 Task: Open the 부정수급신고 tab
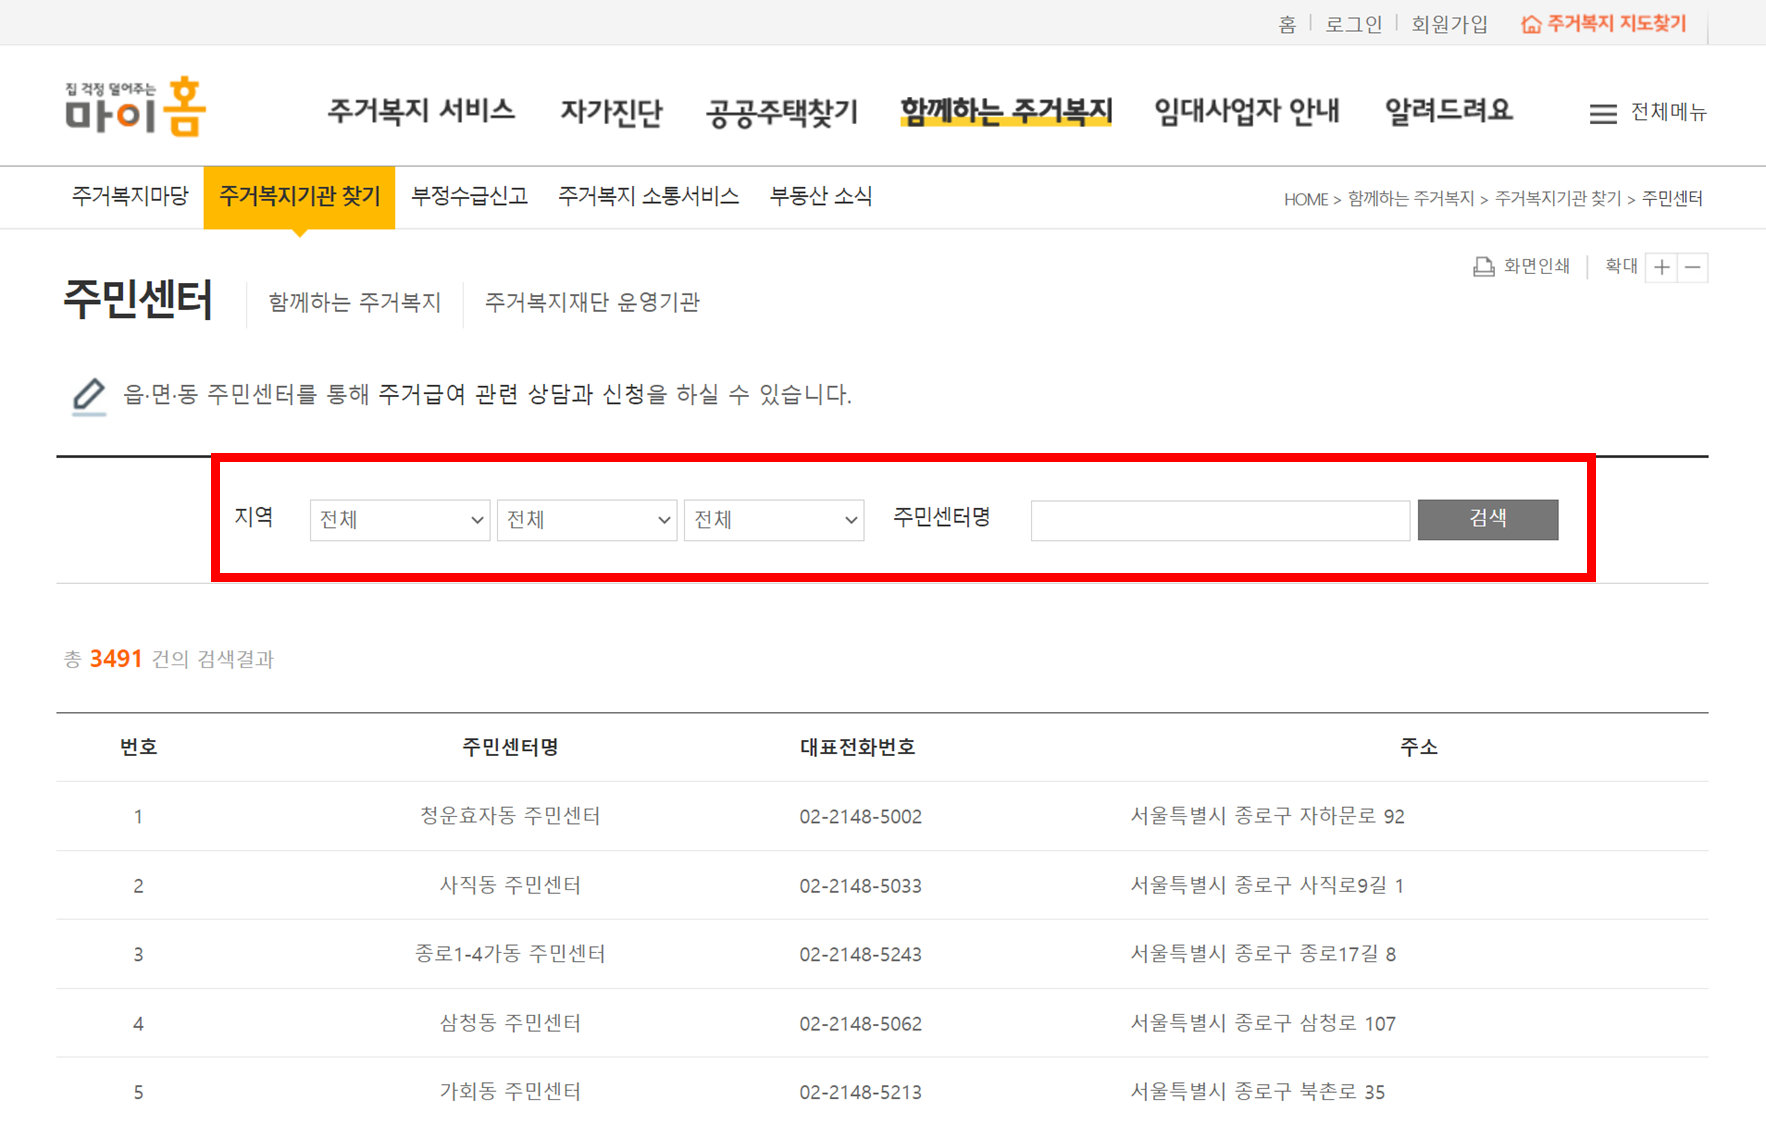pyautogui.click(x=469, y=196)
